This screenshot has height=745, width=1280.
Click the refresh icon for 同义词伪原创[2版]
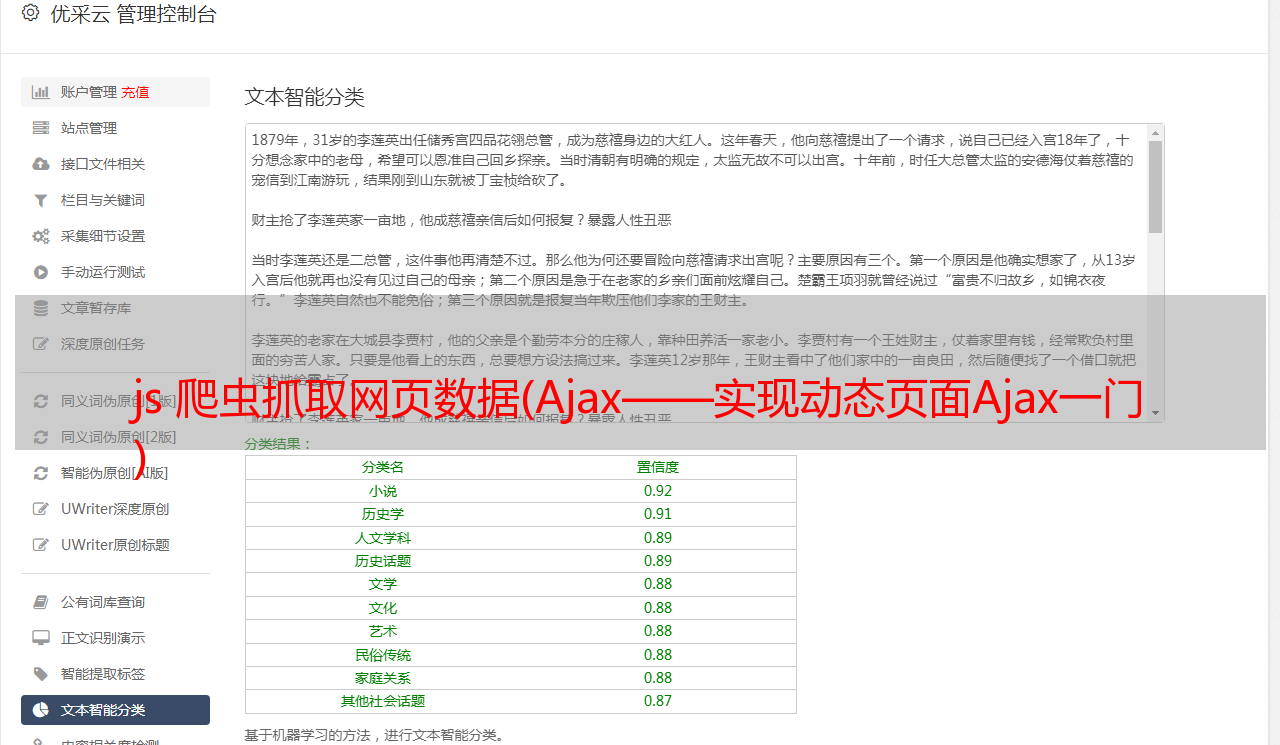41,437
